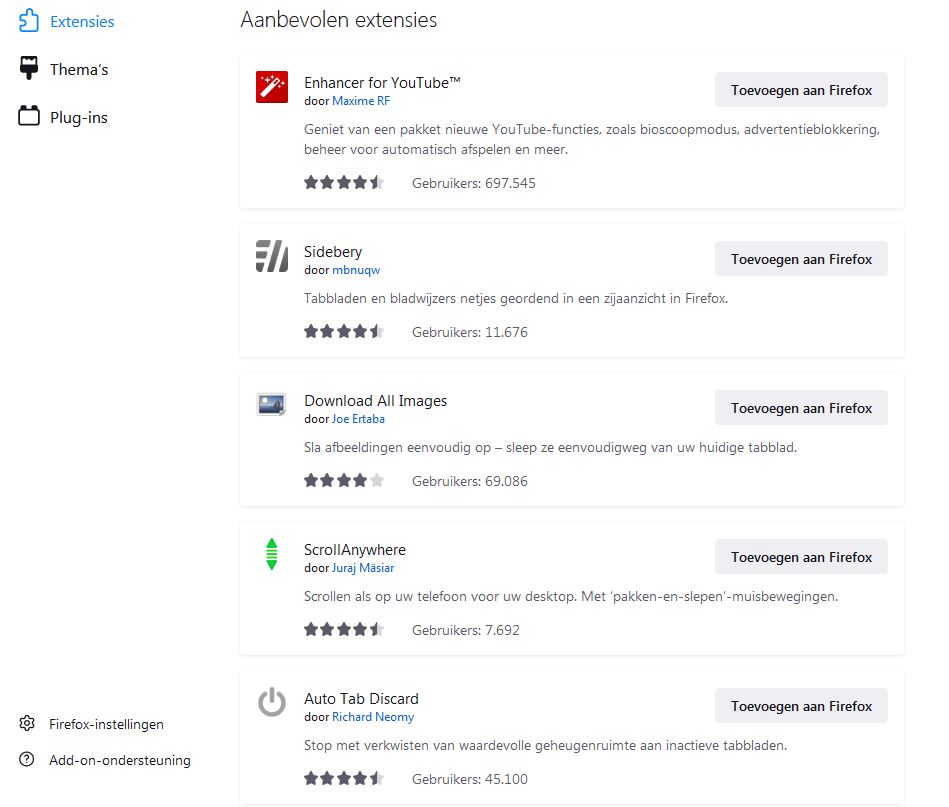
Task: Click the Auto Tab Discard power icon
Action: (x=272, y=703)
